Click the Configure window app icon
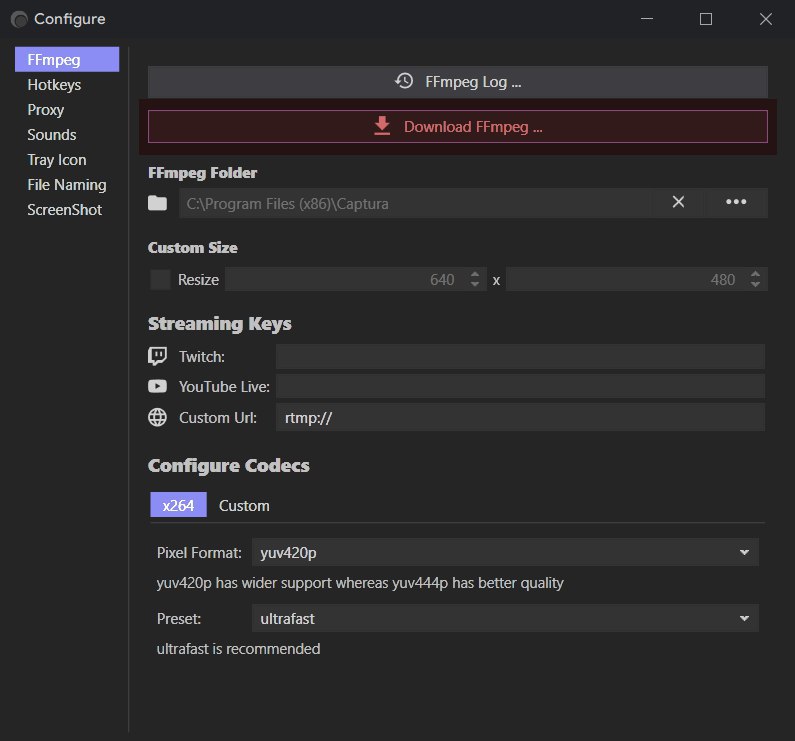The height and width of the screenshot is (741, 795). (19, 19)
